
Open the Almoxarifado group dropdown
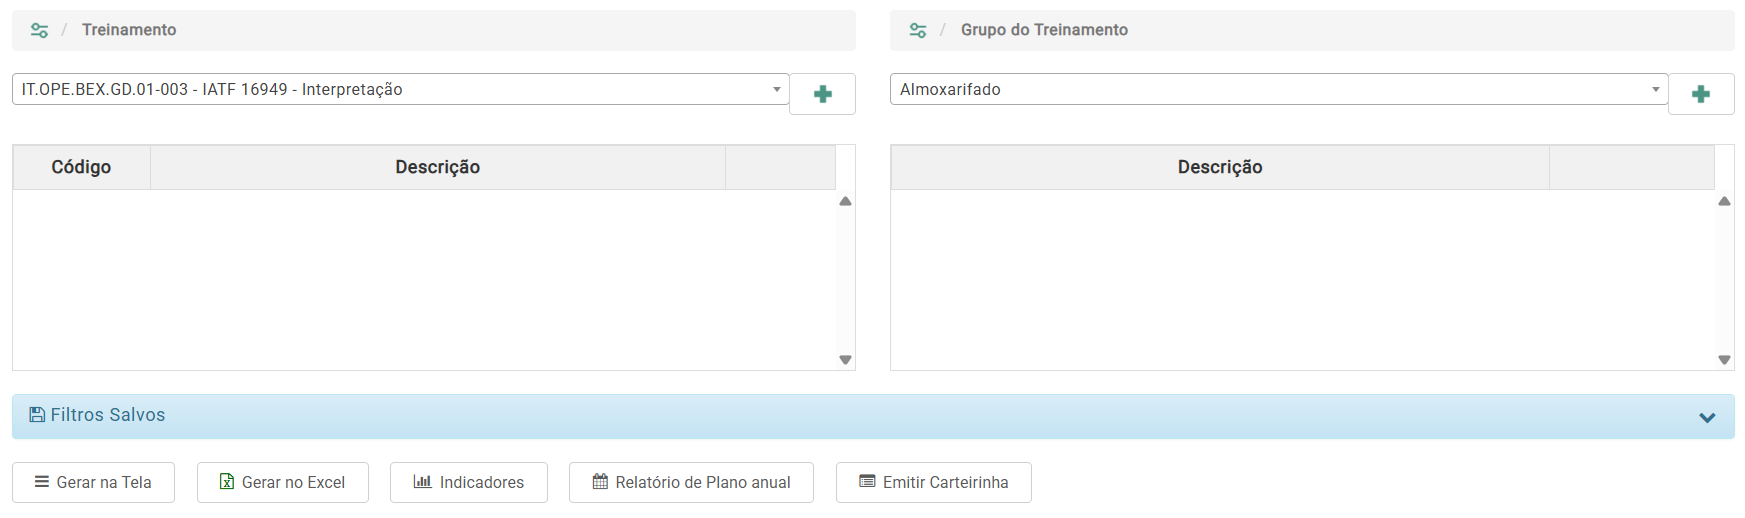(x=1655, y=89)
